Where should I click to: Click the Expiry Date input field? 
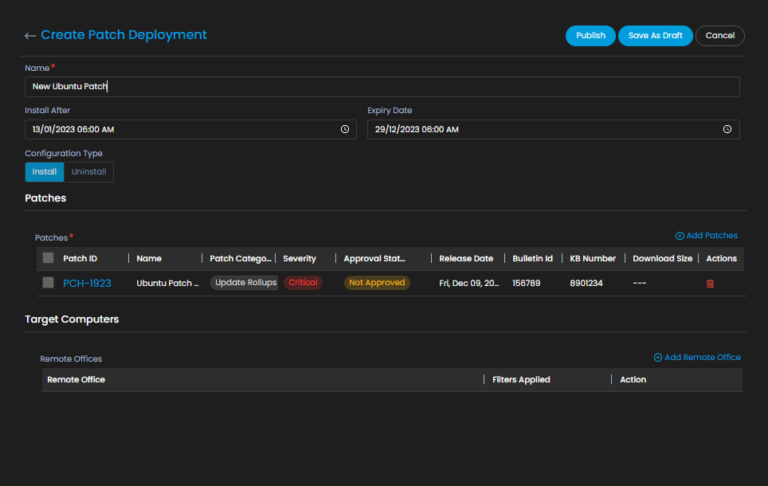pos(540,129)
